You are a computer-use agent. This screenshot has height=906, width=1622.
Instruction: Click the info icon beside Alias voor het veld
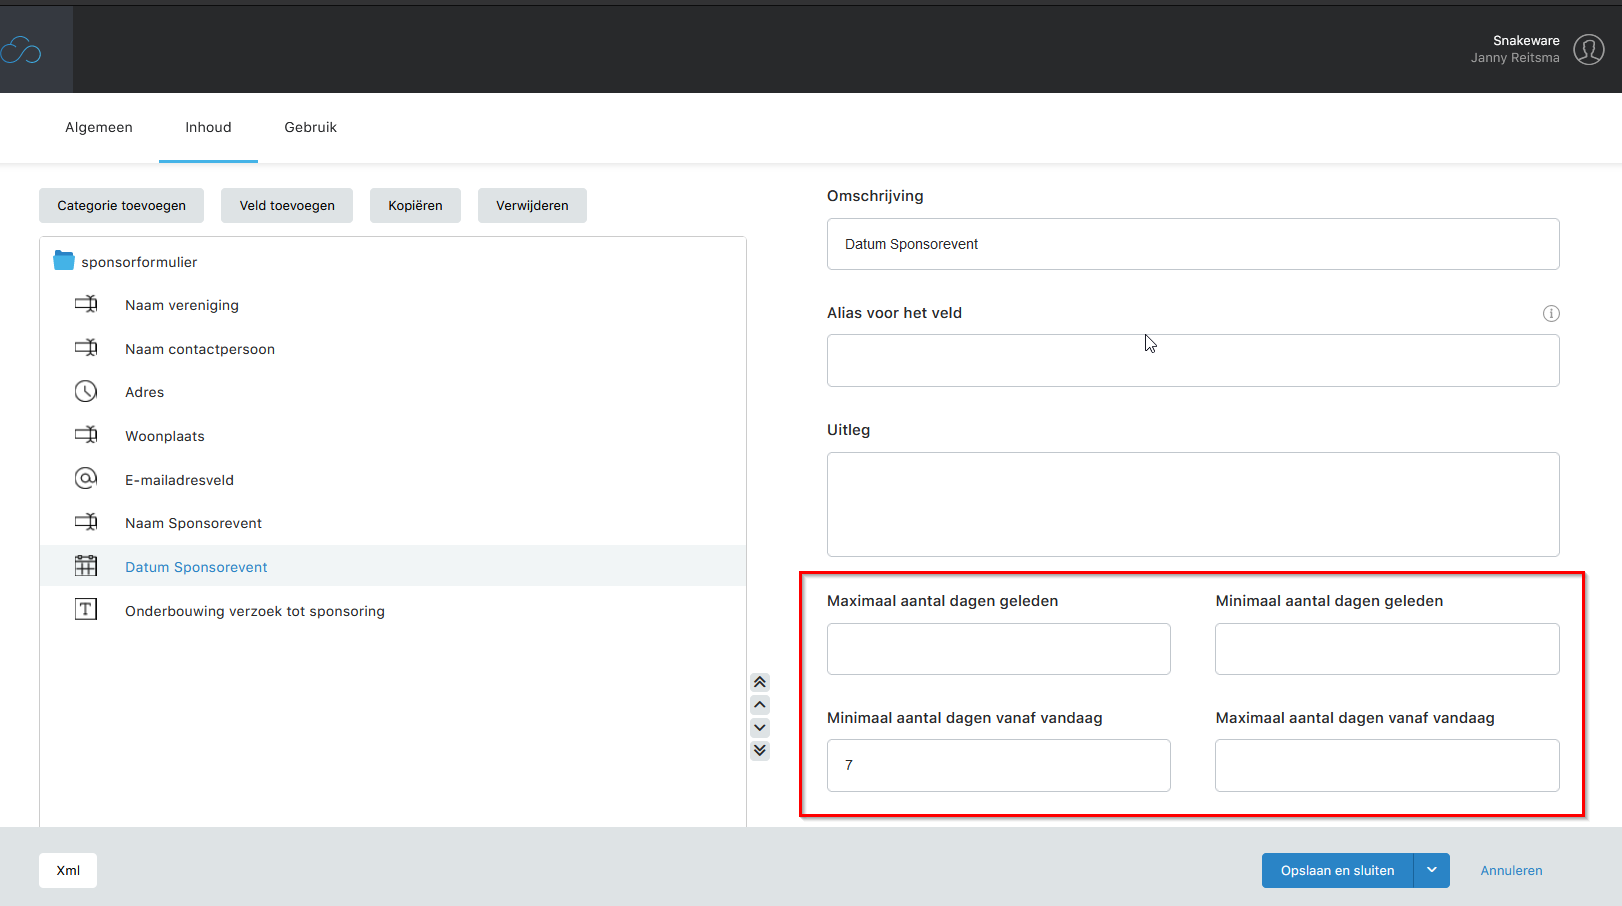click(1551, 313)
